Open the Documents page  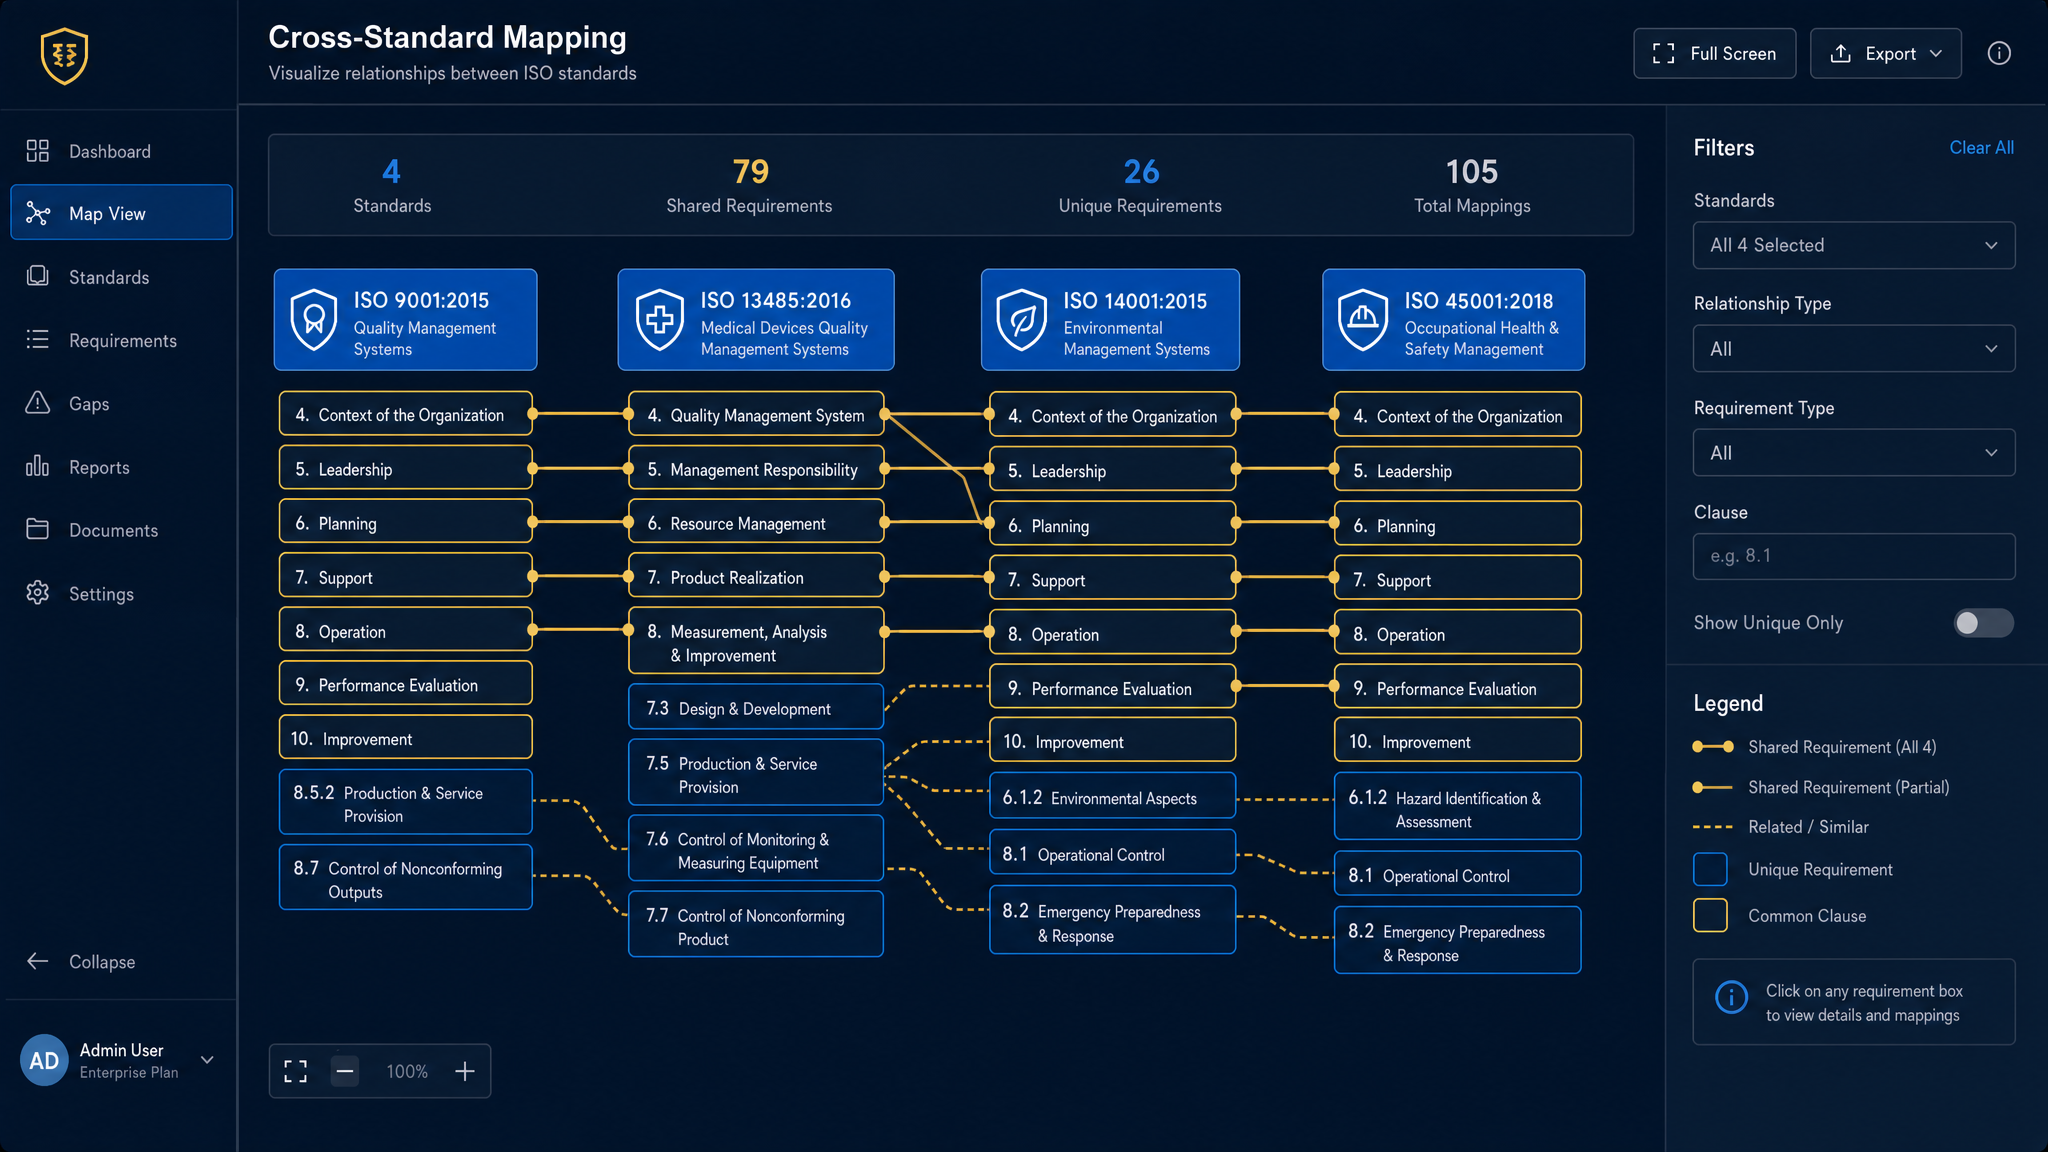[121, 530]
